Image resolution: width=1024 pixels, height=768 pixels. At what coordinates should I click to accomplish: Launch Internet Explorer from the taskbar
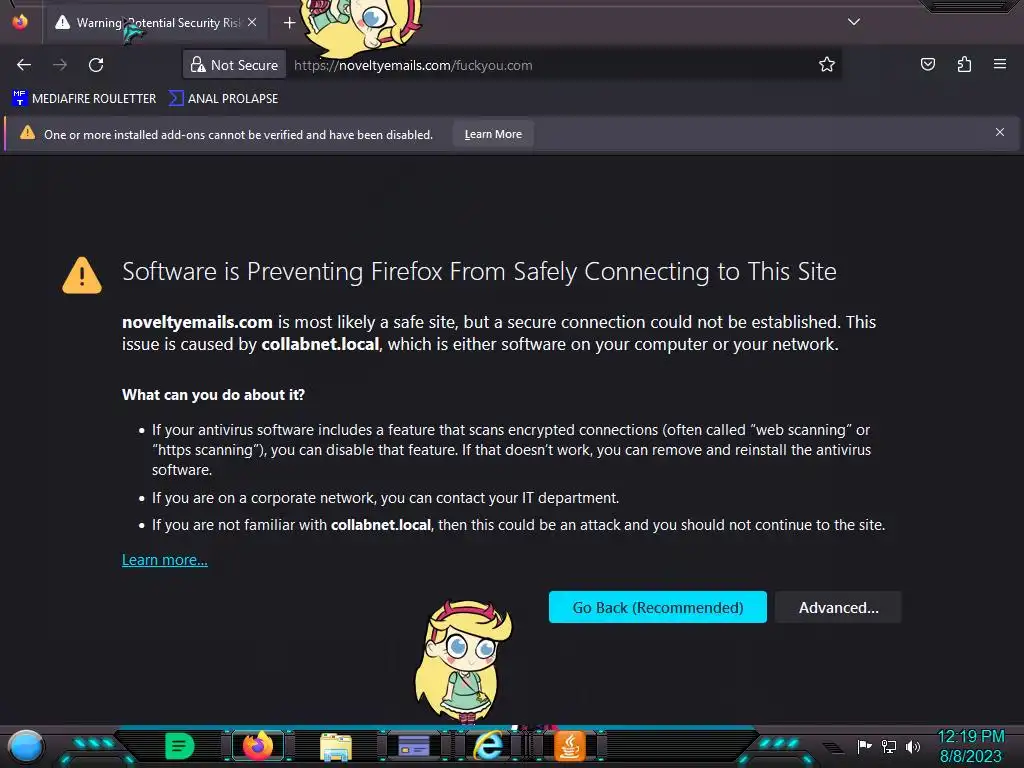click(488, 745)
